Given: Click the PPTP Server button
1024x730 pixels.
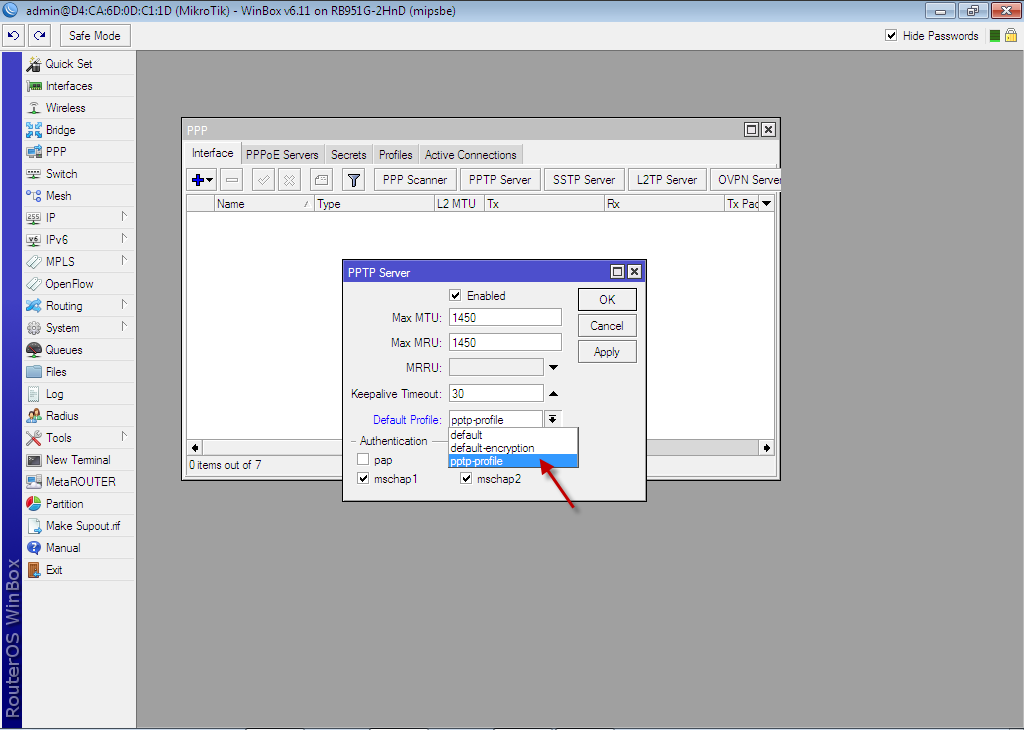Looking at the screenshot, I should tap(500, 180).
